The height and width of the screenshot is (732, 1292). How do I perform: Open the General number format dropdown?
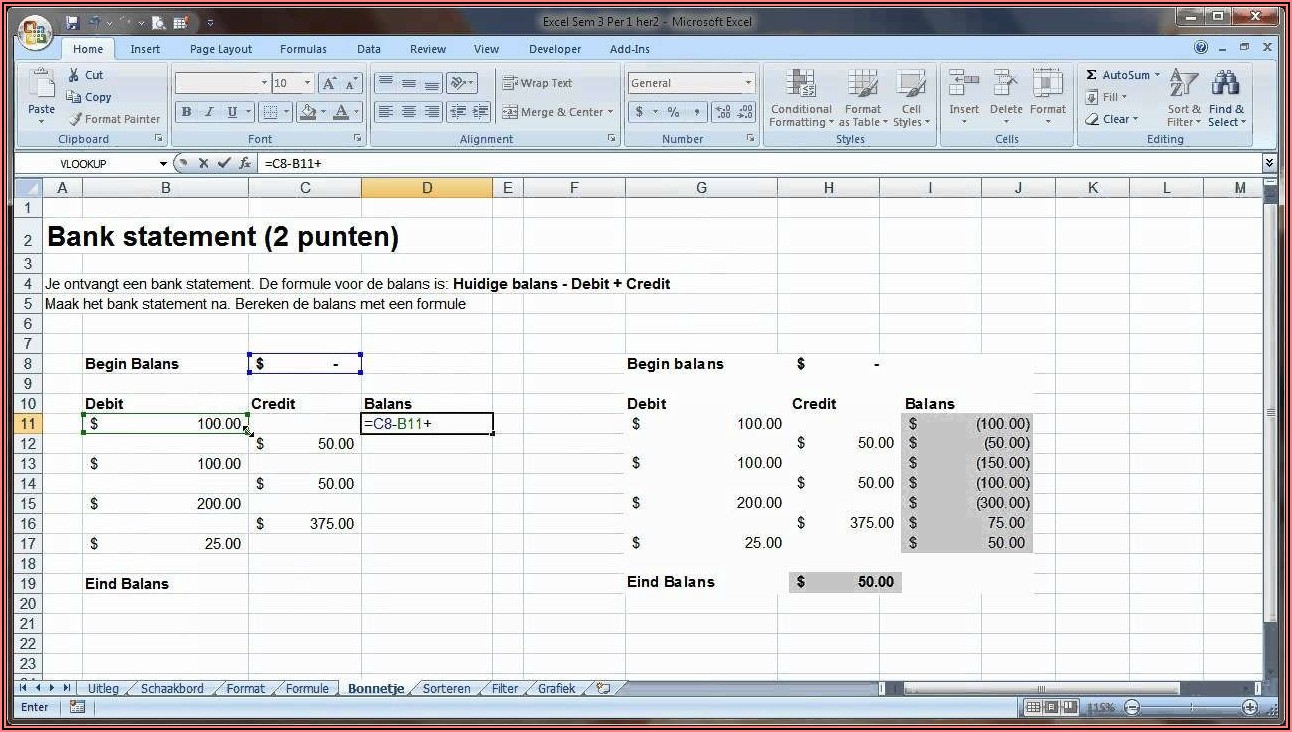747,84
